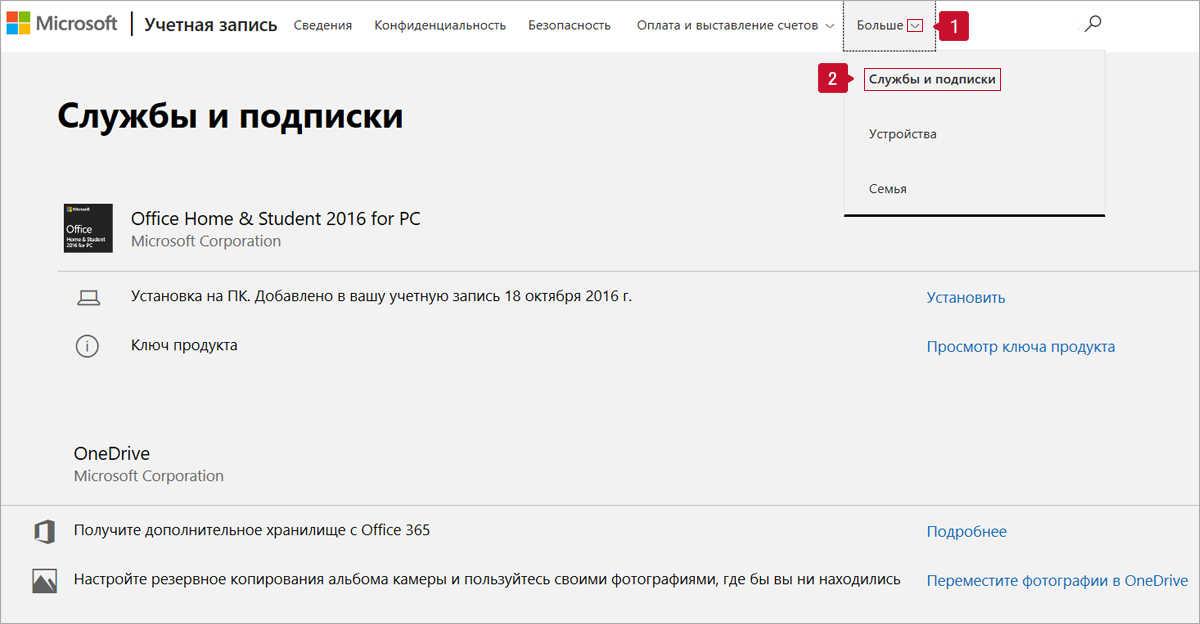Viewport: 1200px width, 624px height.
Task: Open Просмотр ключа продукта link
Action: point(1020,347)
